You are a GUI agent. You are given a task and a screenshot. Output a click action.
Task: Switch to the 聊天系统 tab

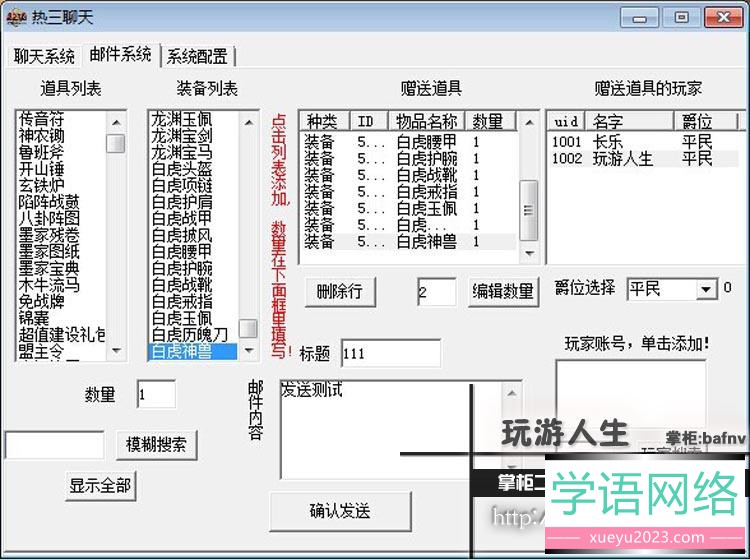point(44,56)
